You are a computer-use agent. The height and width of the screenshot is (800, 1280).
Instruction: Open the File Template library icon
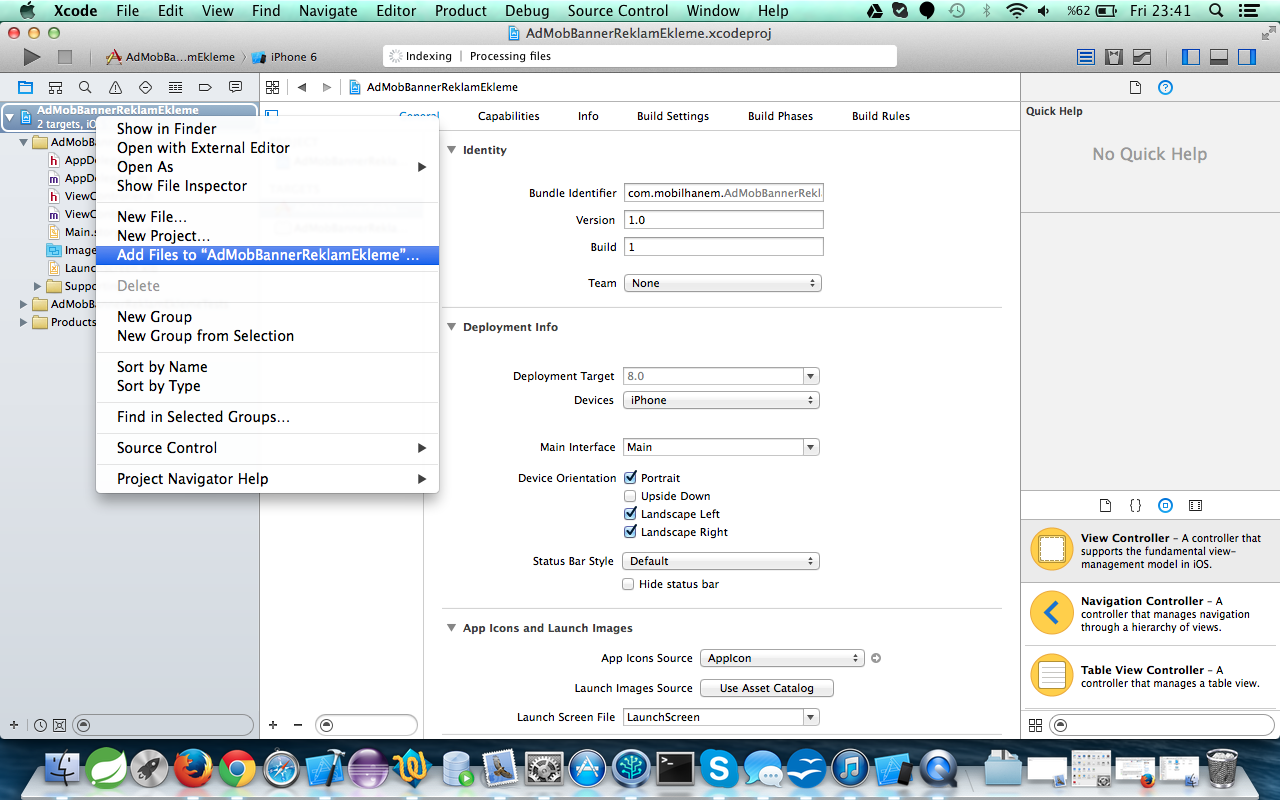coord(1105,506)
